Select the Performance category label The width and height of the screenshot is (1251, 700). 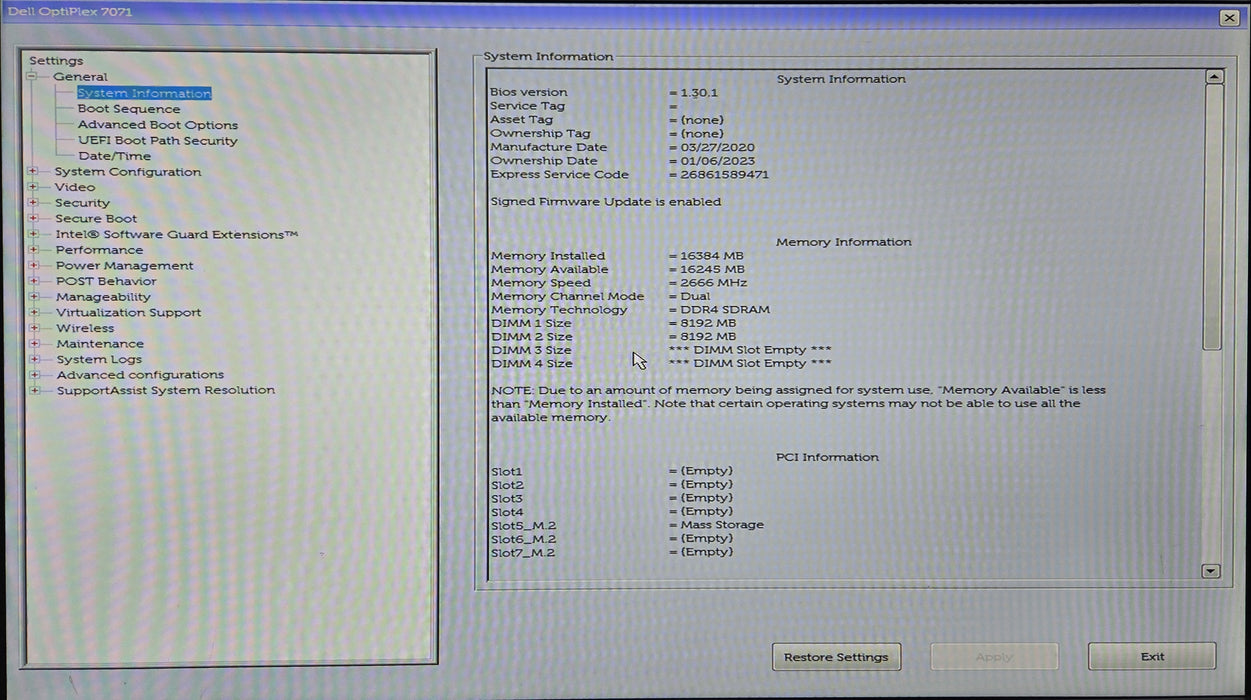click(99, 250)
